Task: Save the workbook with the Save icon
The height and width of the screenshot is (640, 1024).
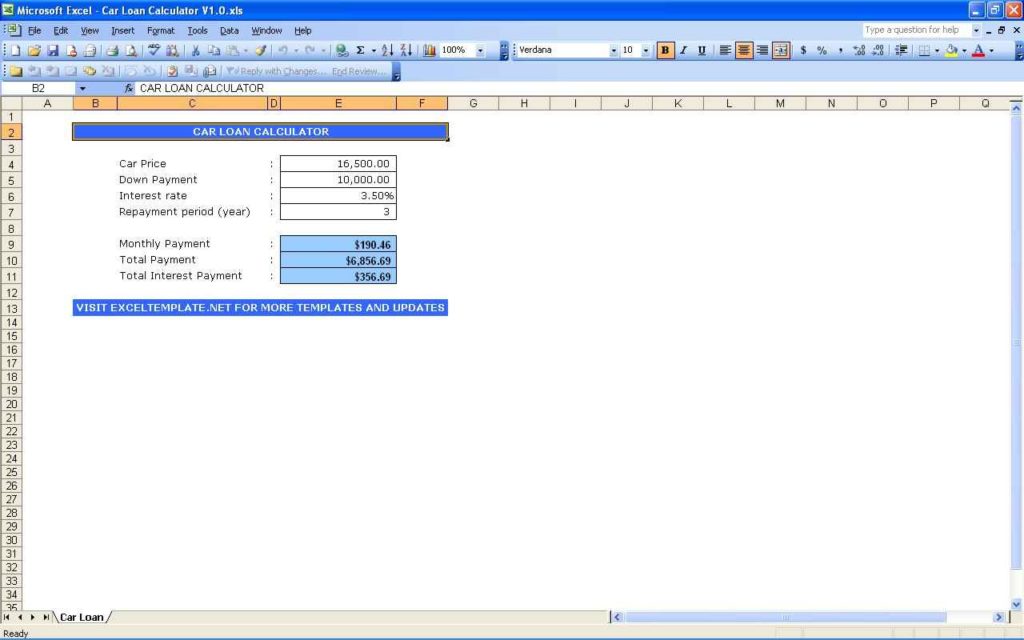Action: [x=53, y=50]
